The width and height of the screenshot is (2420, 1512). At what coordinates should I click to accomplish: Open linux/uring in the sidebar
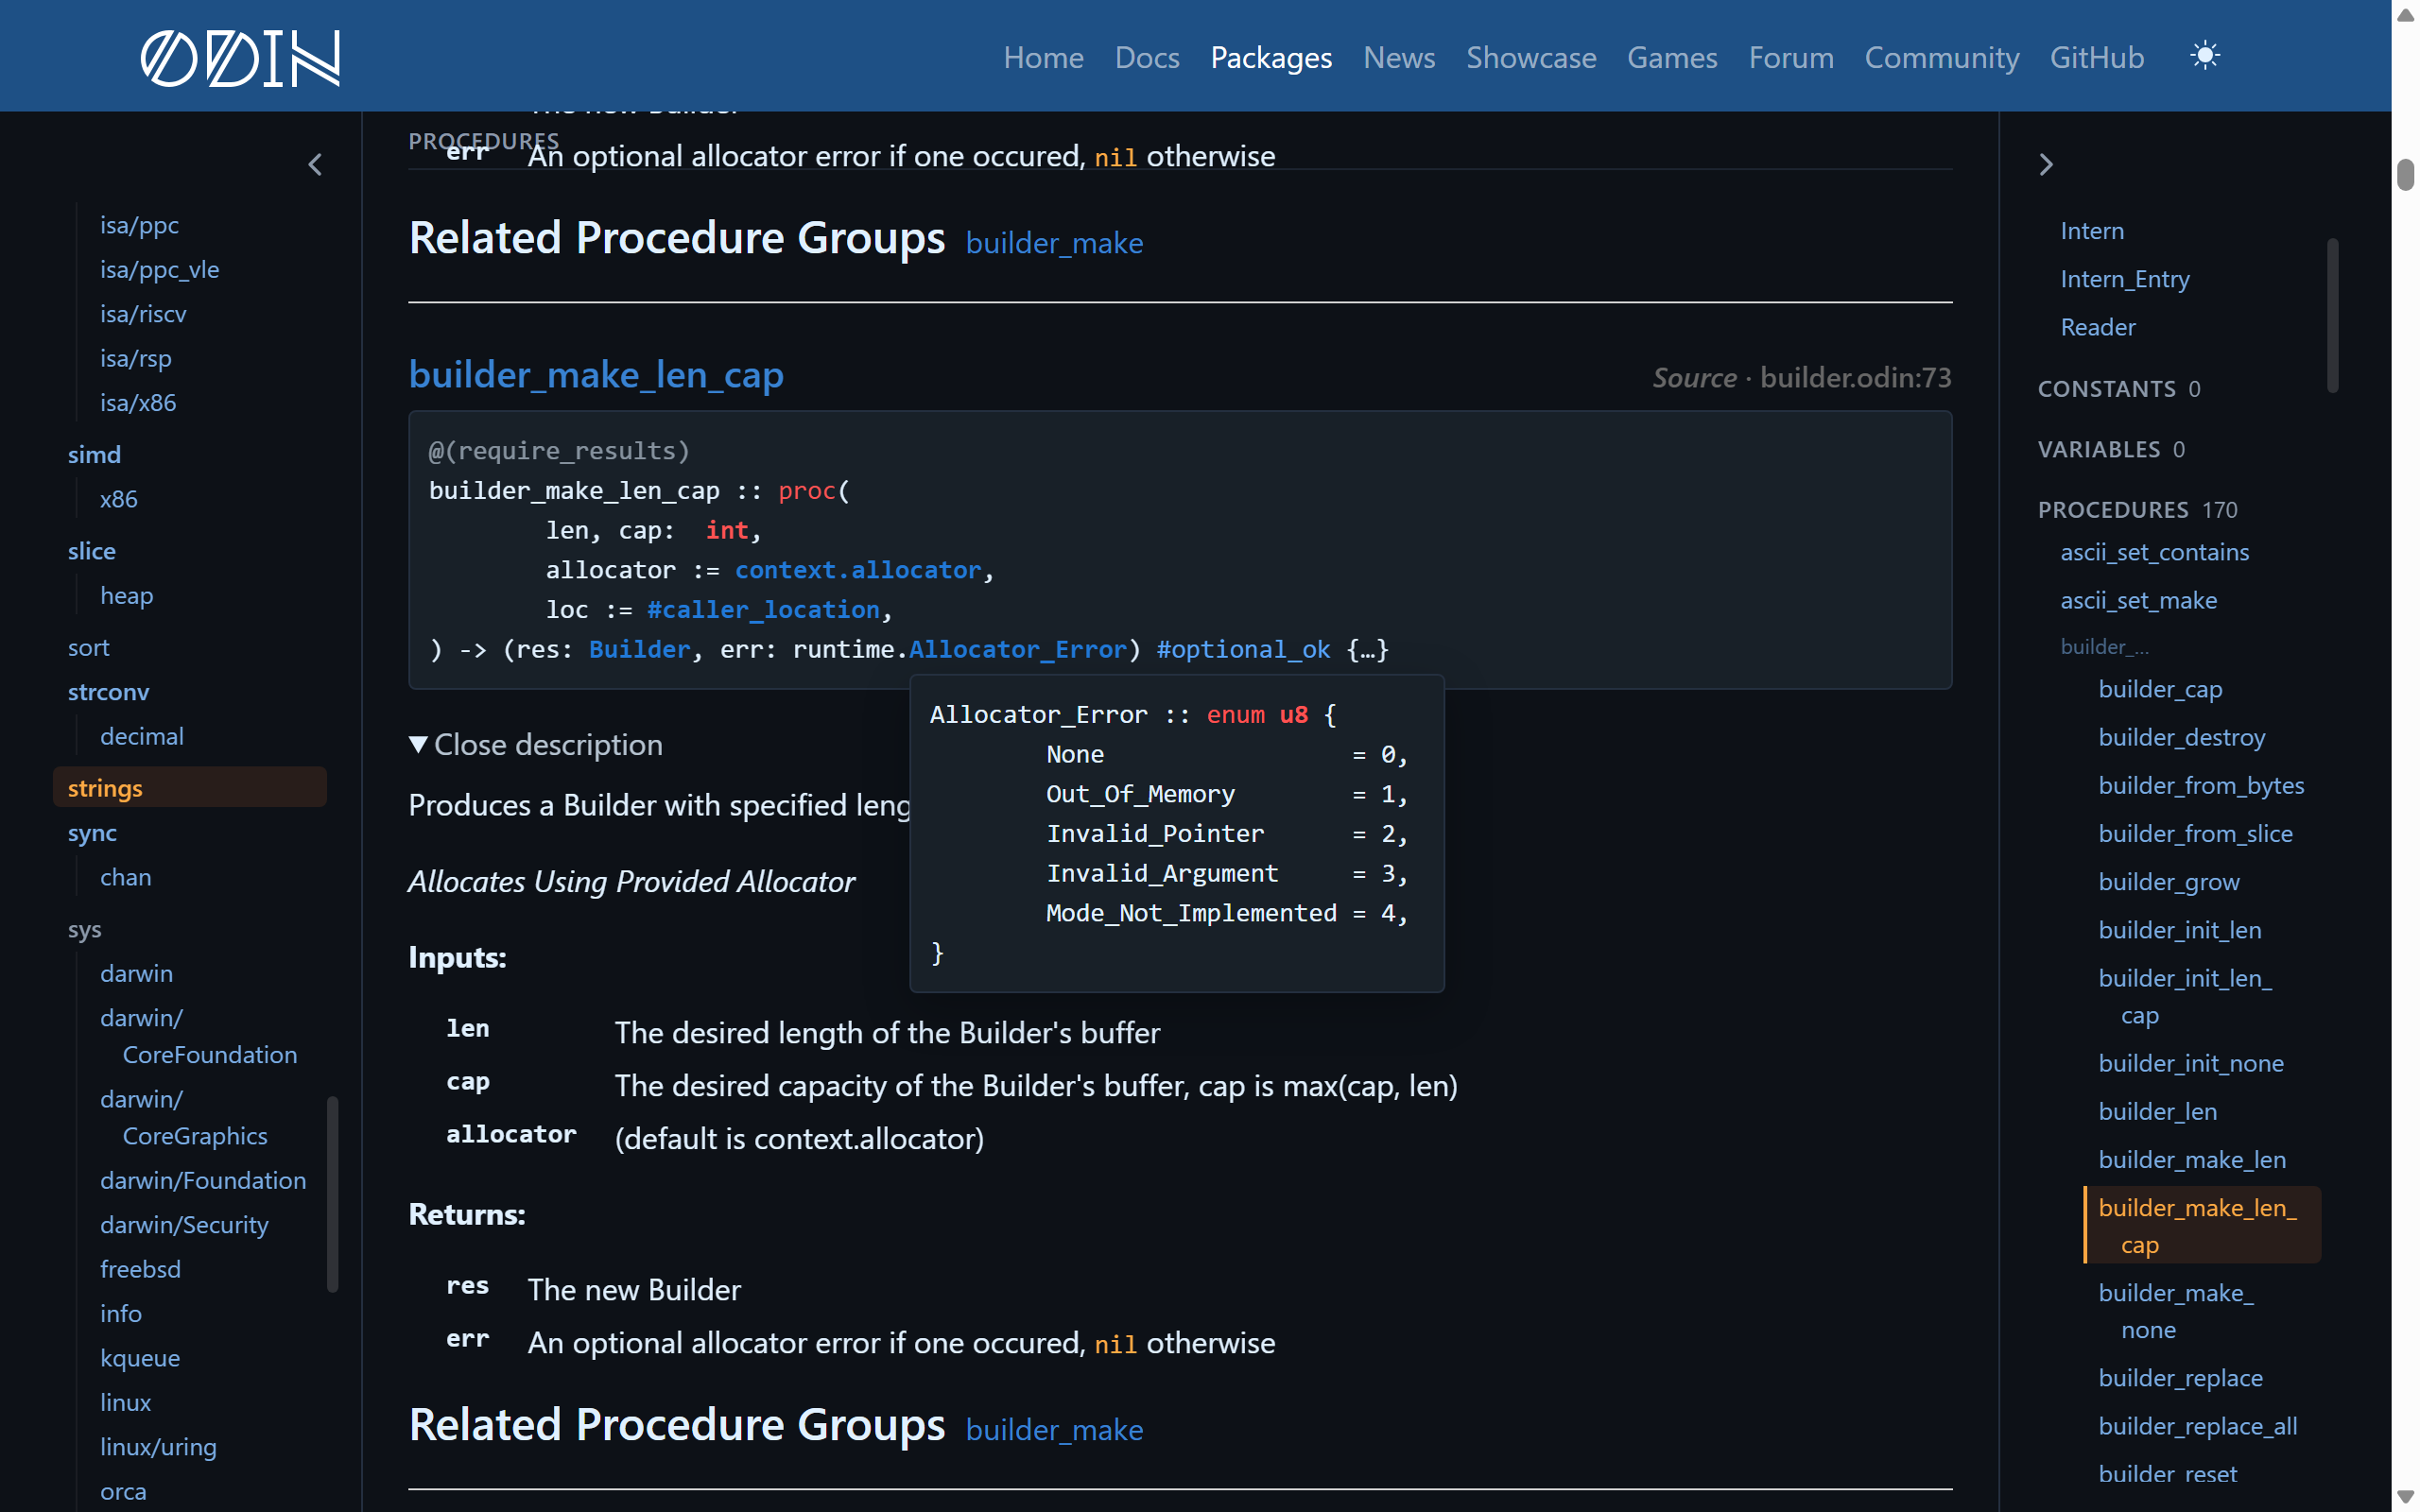158,1446
